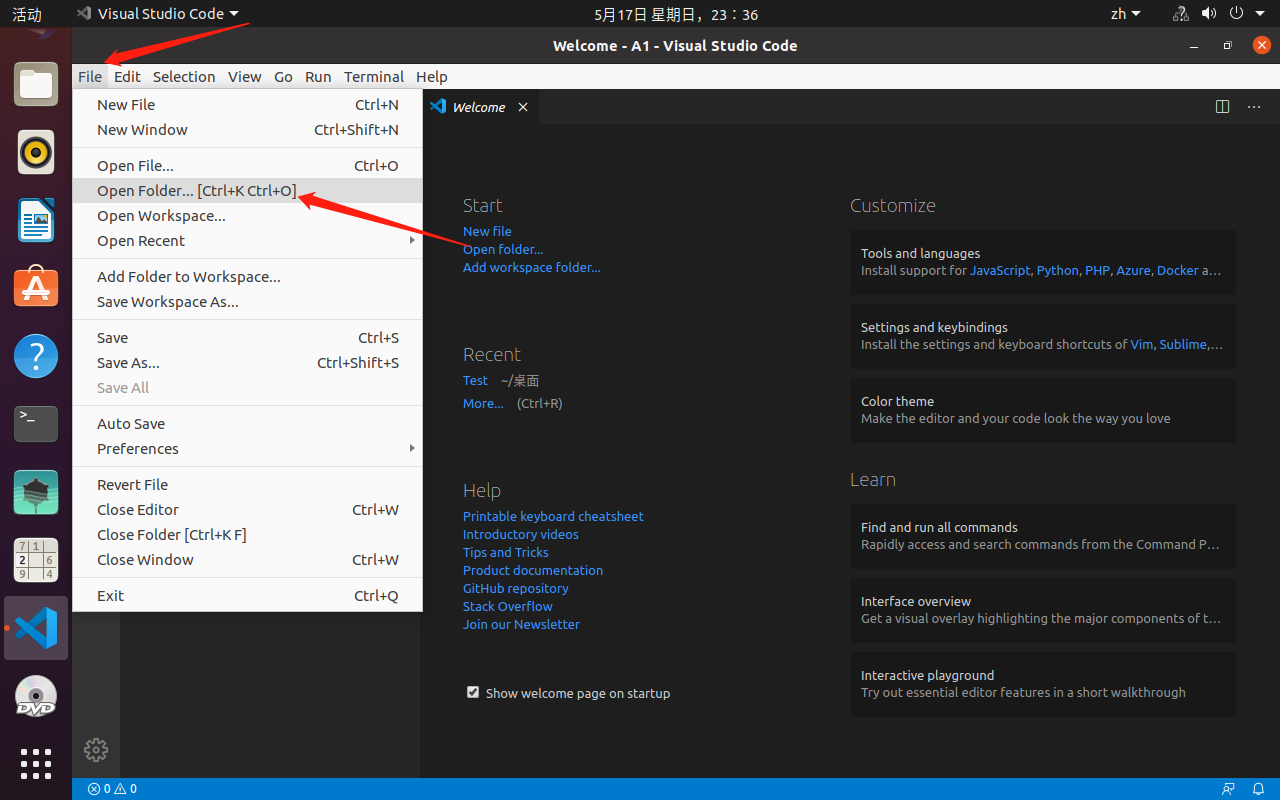1280x800 pixels.
Task: Close the Welcome tab
Action: [523, 107]
